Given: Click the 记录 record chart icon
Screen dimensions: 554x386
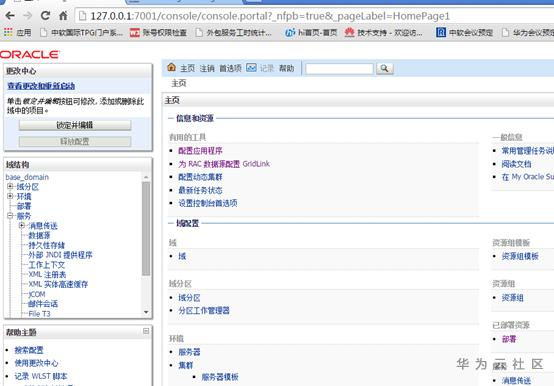Looking at the screenshot, I should [251, 67].
